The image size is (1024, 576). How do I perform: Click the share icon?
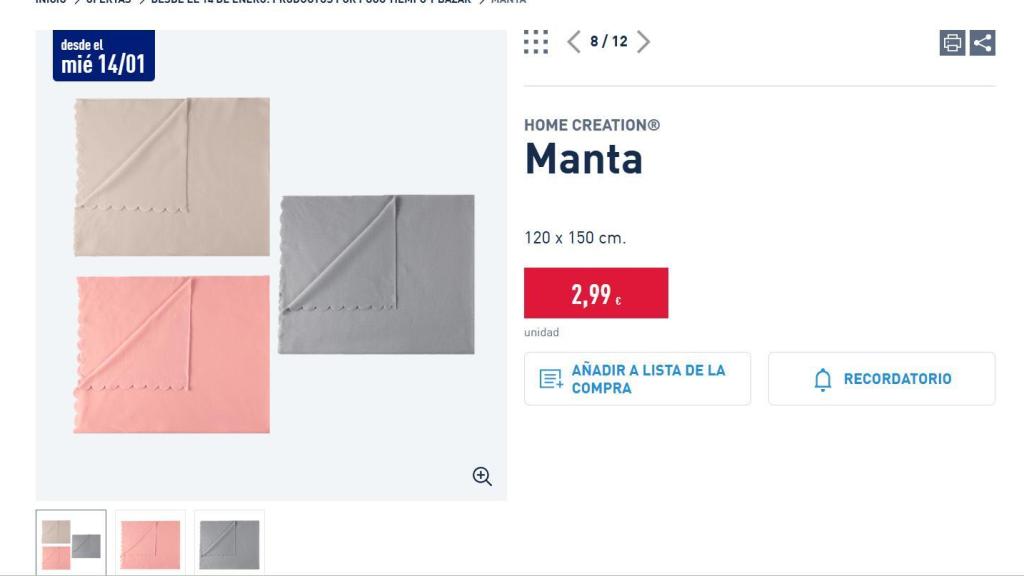tap(985, 45)
